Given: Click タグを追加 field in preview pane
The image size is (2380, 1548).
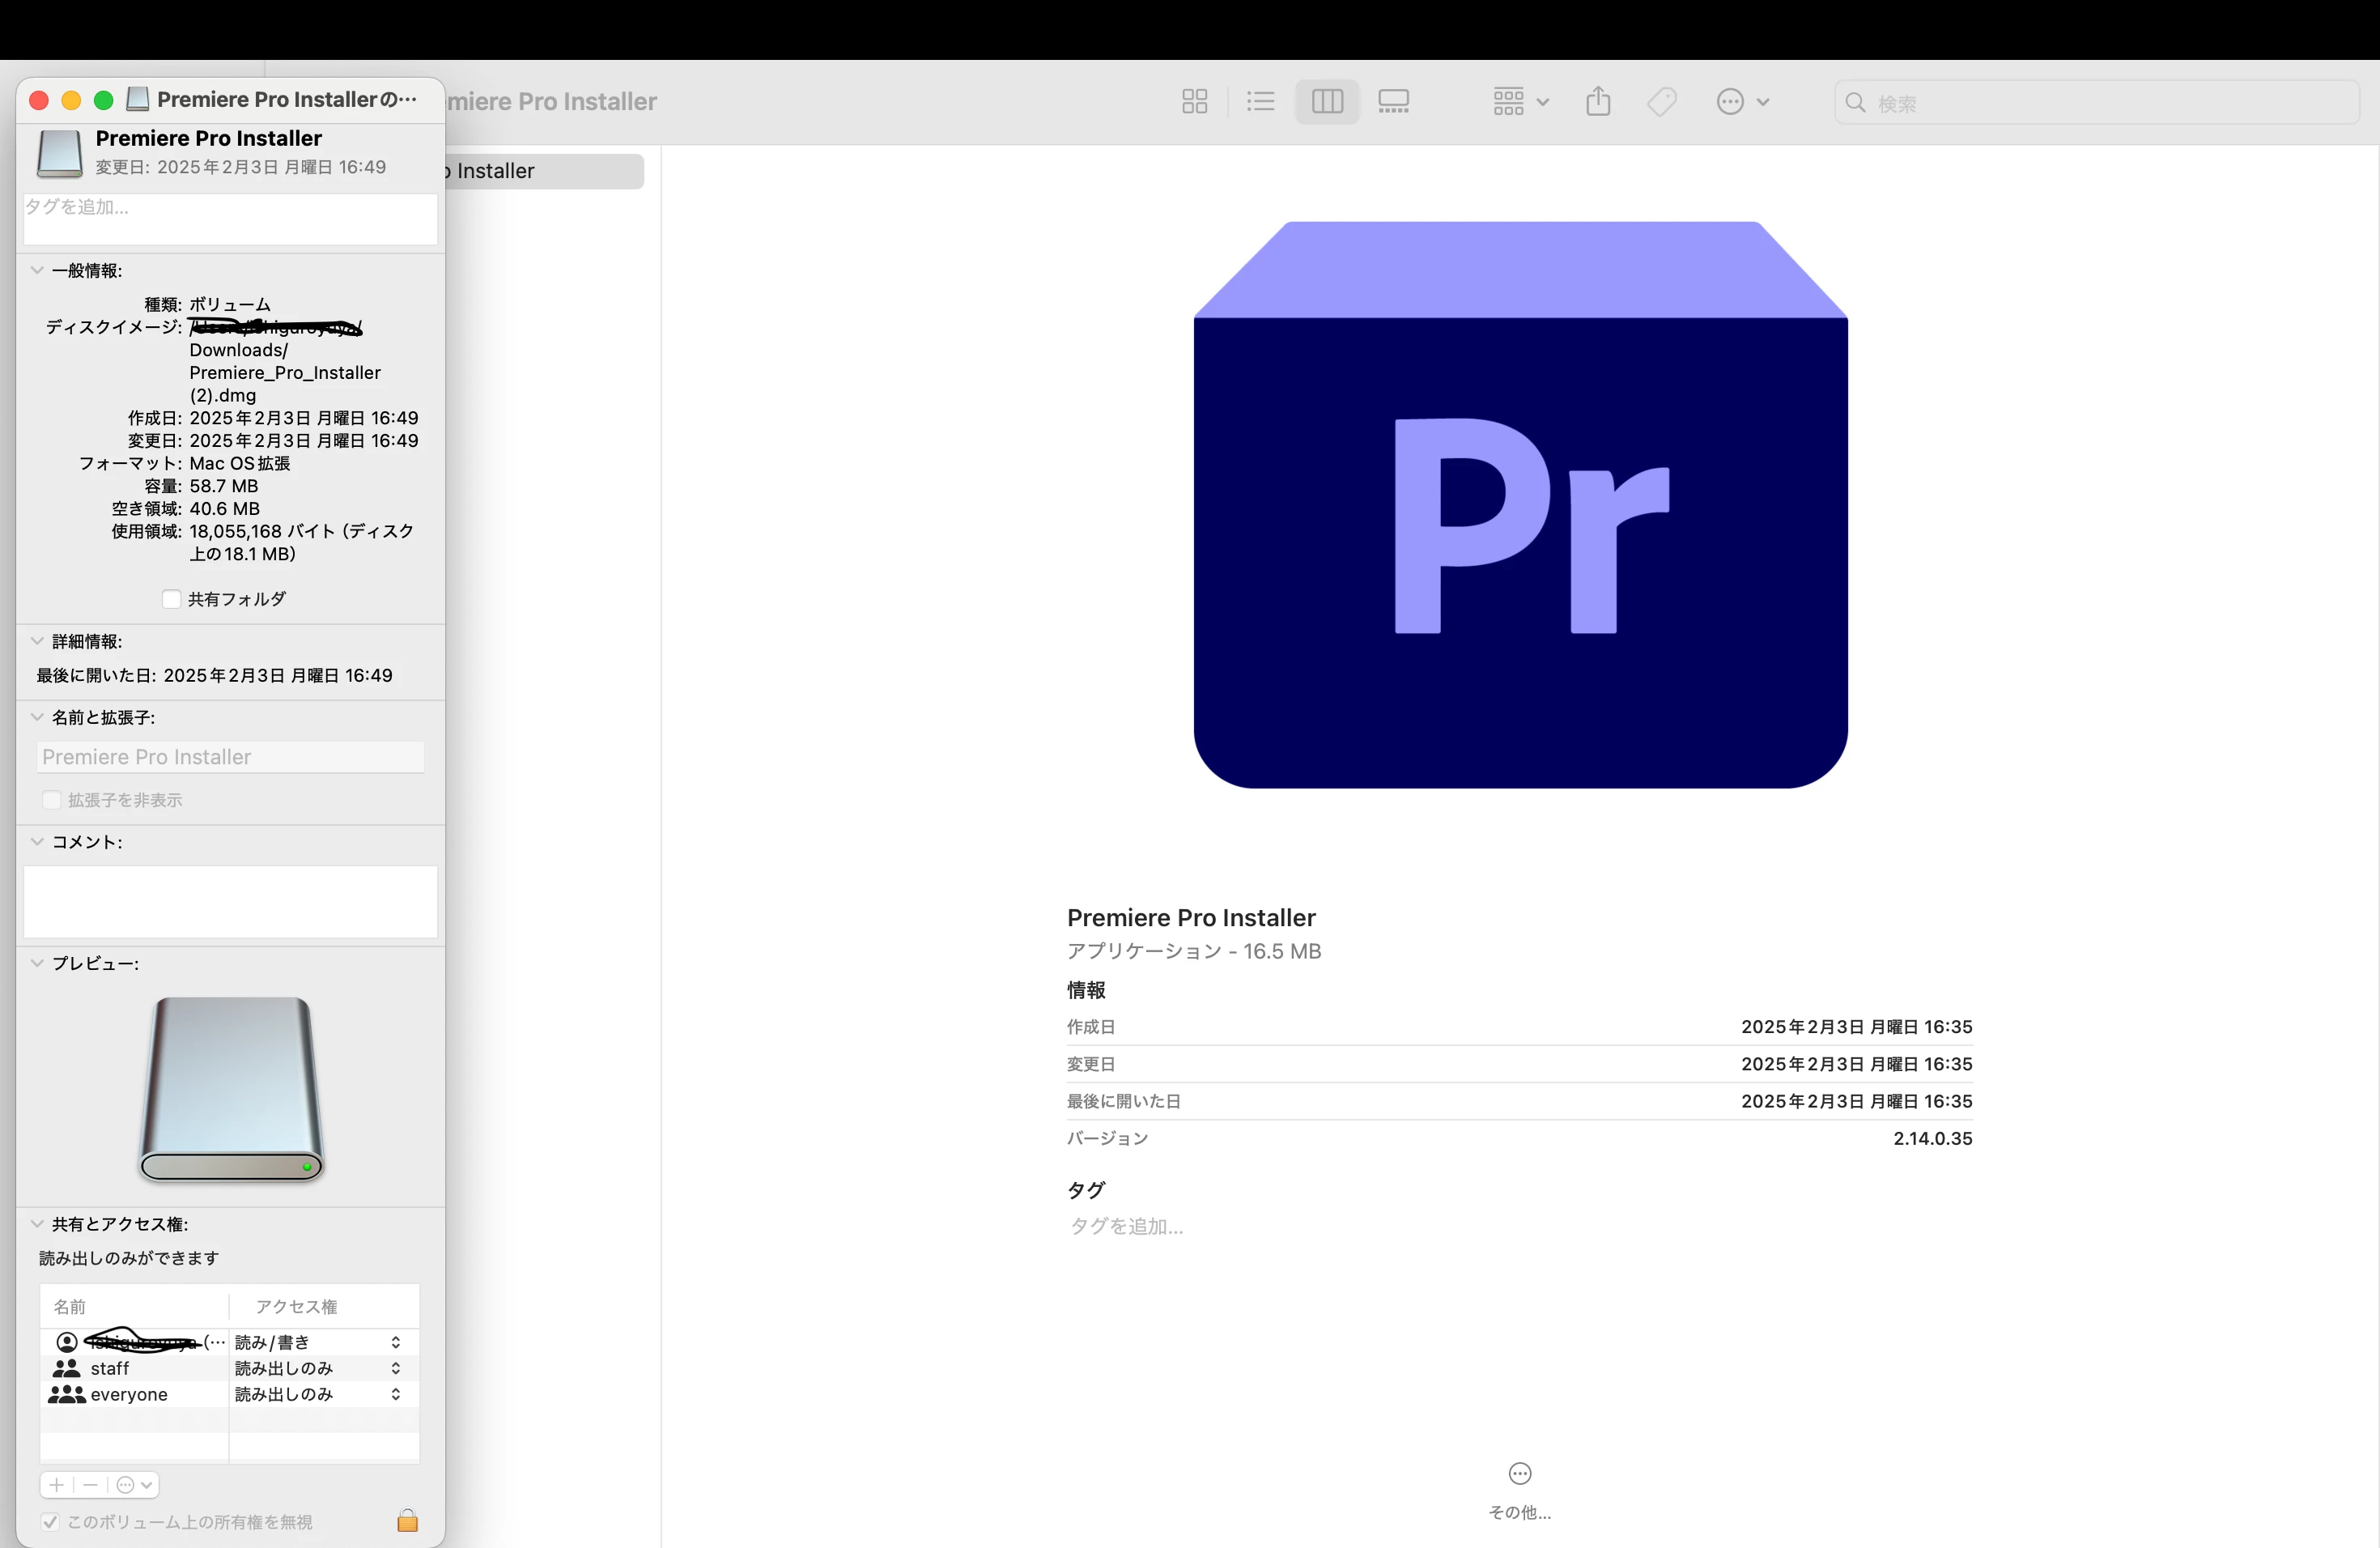Looking at the screenshot, I should (1127, 1226).
